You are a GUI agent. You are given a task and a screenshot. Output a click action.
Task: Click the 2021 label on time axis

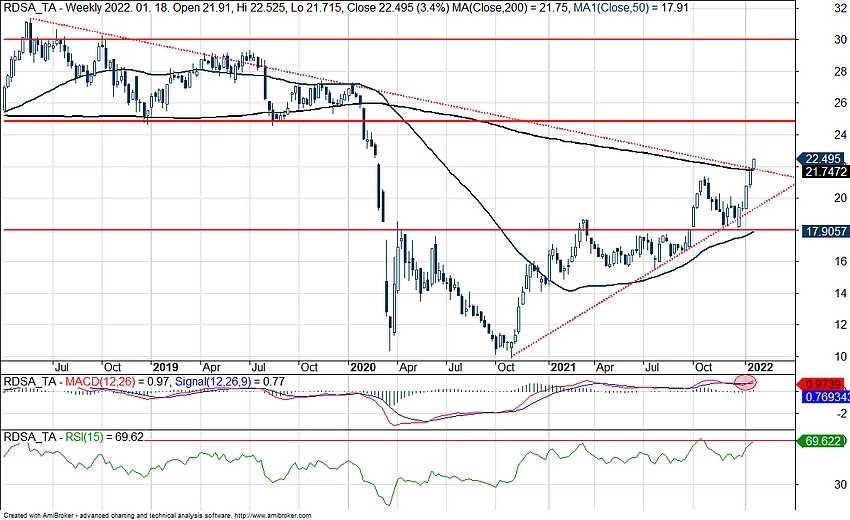pos(561,366)
